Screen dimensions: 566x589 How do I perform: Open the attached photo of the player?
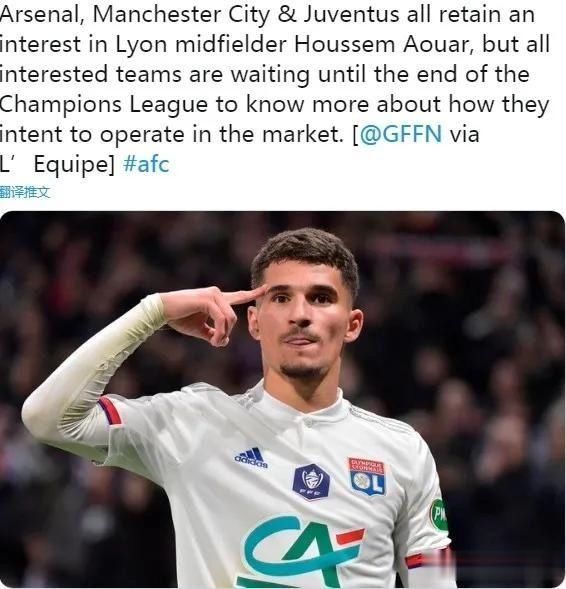(282, 399)
